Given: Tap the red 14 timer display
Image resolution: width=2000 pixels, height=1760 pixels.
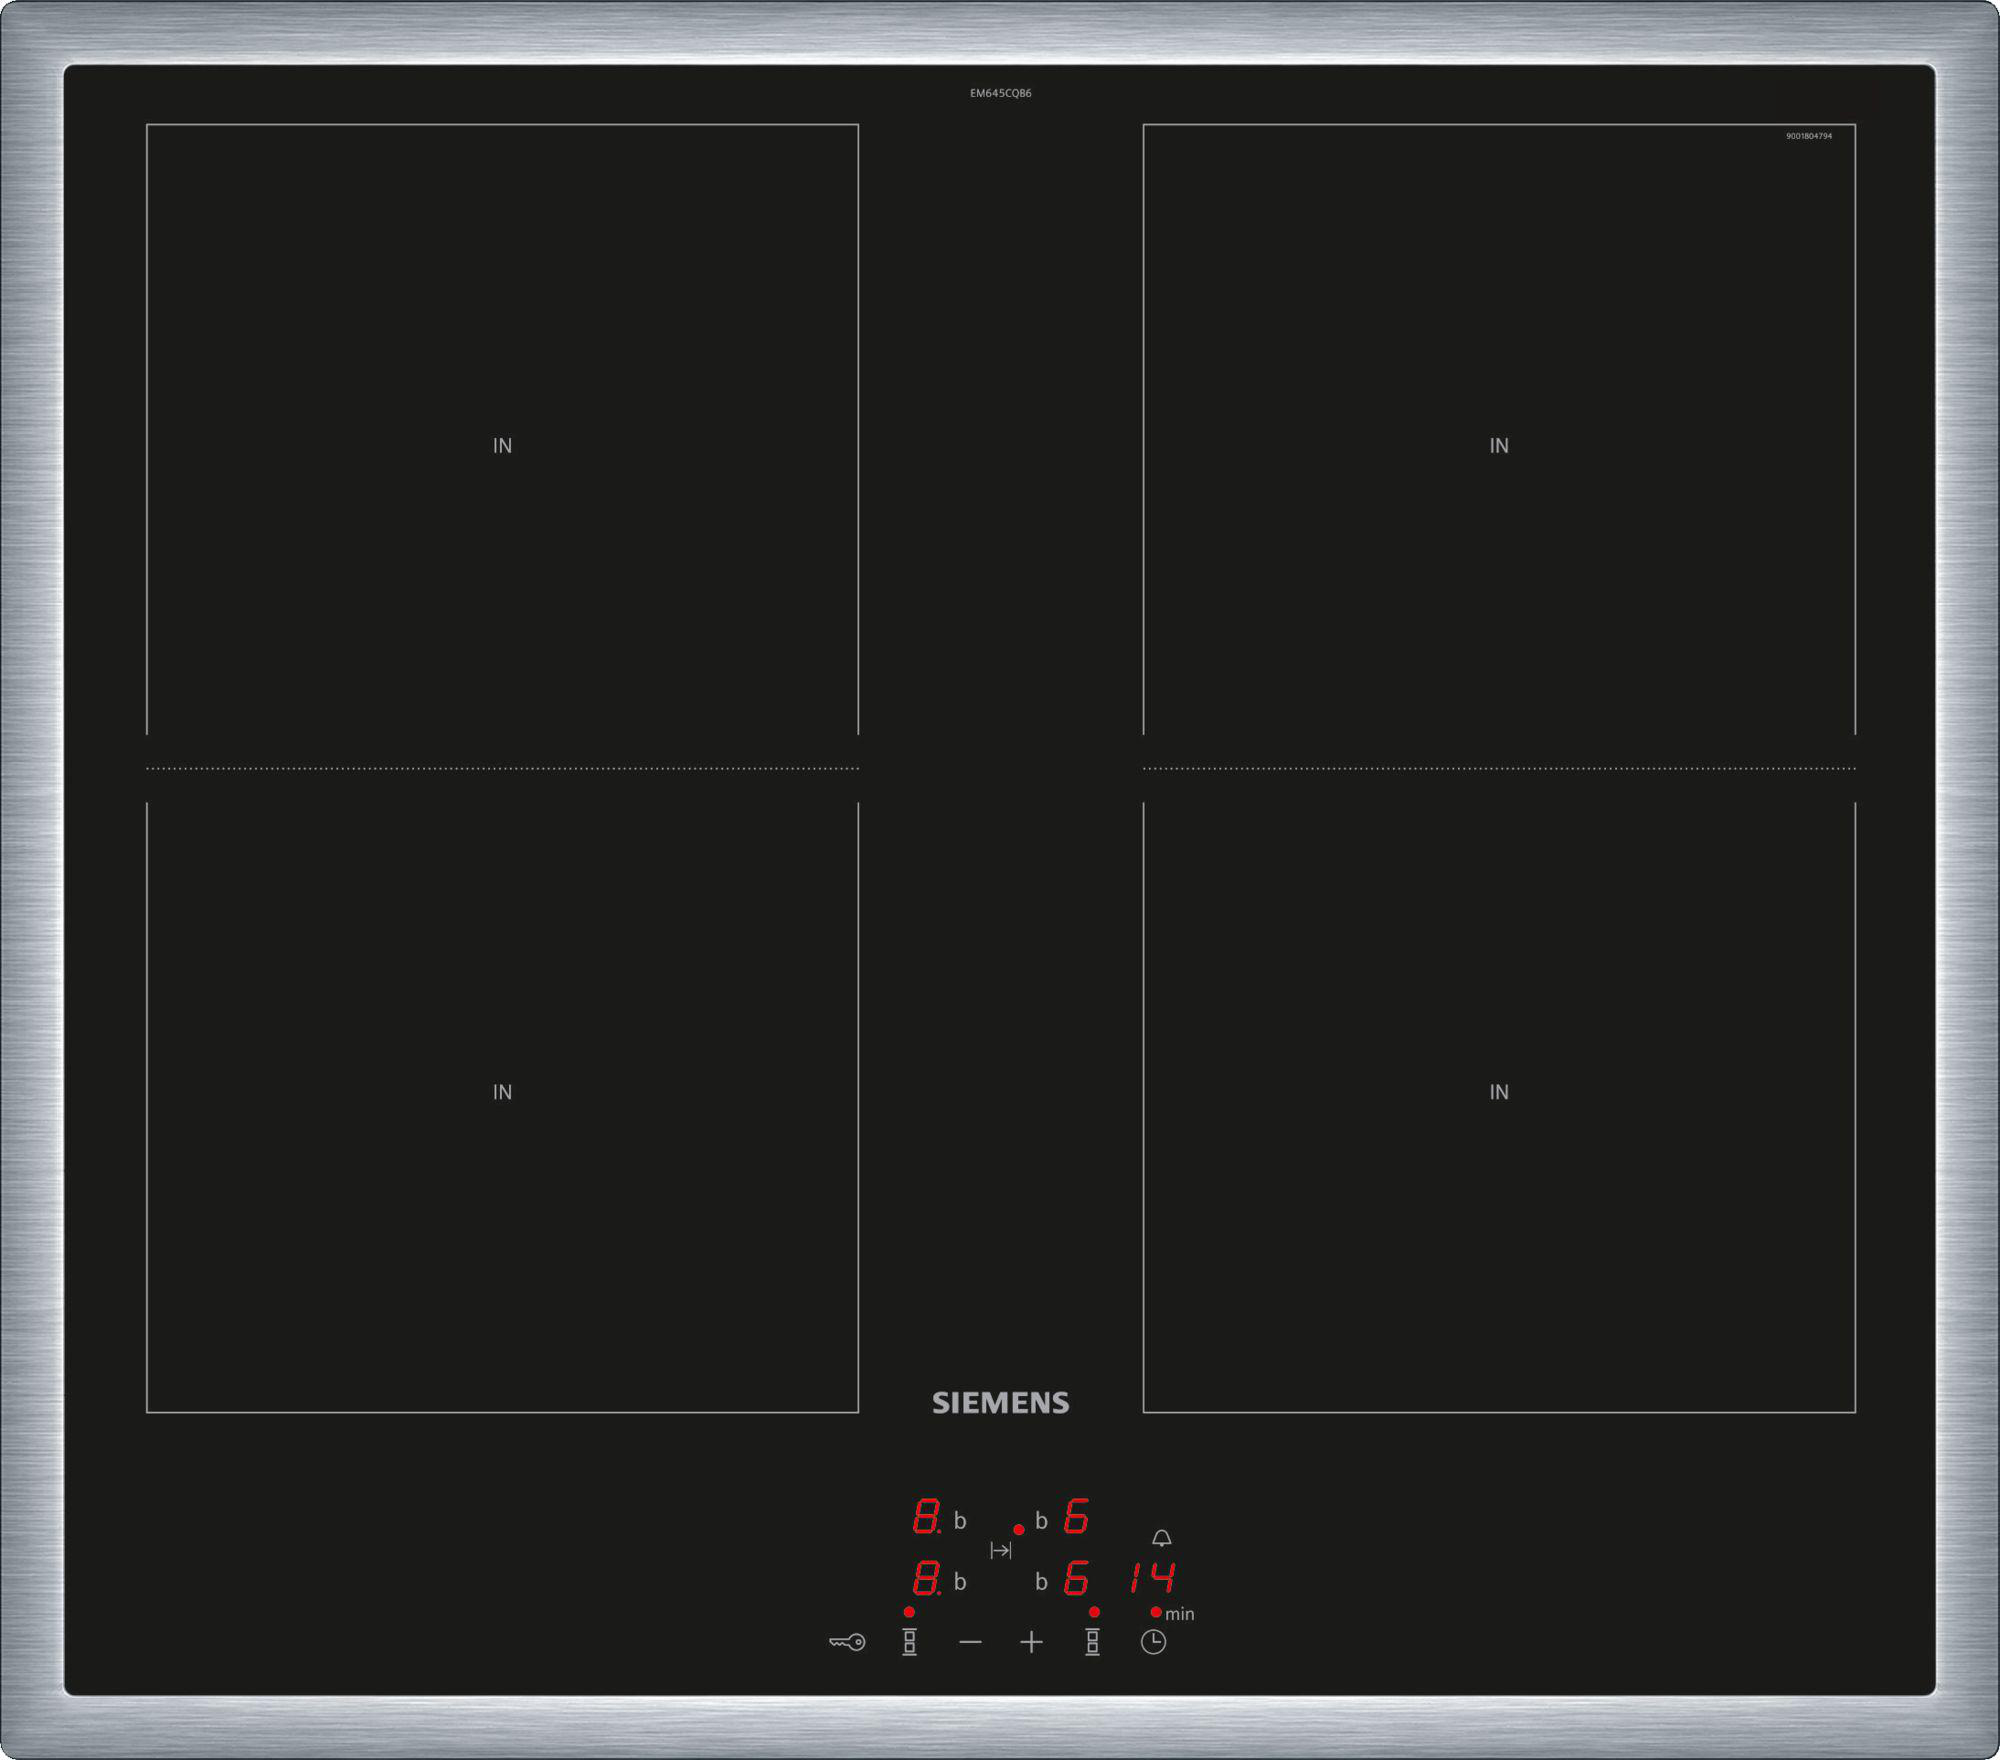Looking at the screenshot, I should [1153, 1578].
